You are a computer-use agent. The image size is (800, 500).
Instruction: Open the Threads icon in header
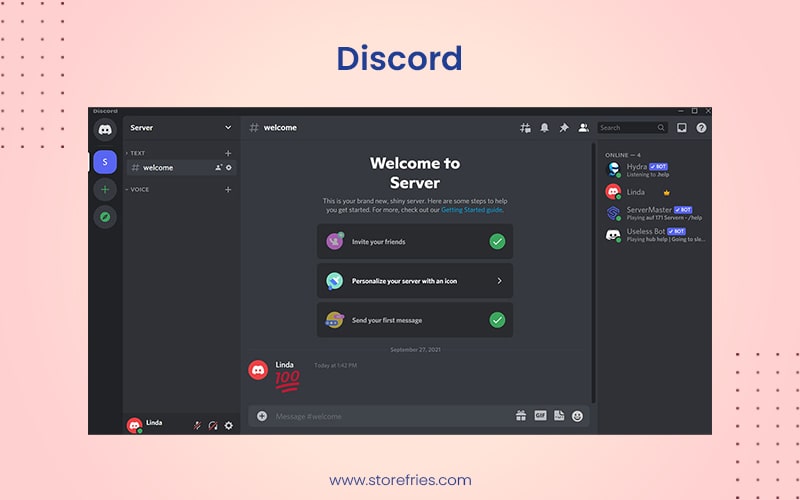[526, 128]
